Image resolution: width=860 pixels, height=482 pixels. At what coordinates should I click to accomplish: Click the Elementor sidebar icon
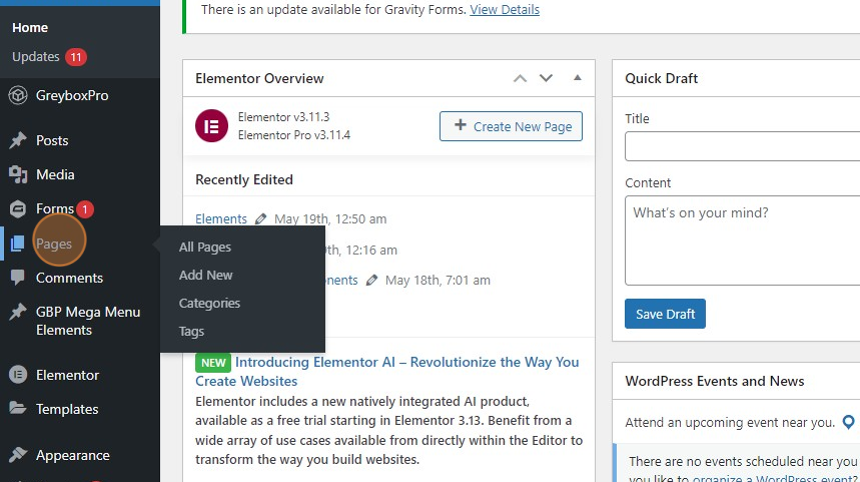click(18, 375)
